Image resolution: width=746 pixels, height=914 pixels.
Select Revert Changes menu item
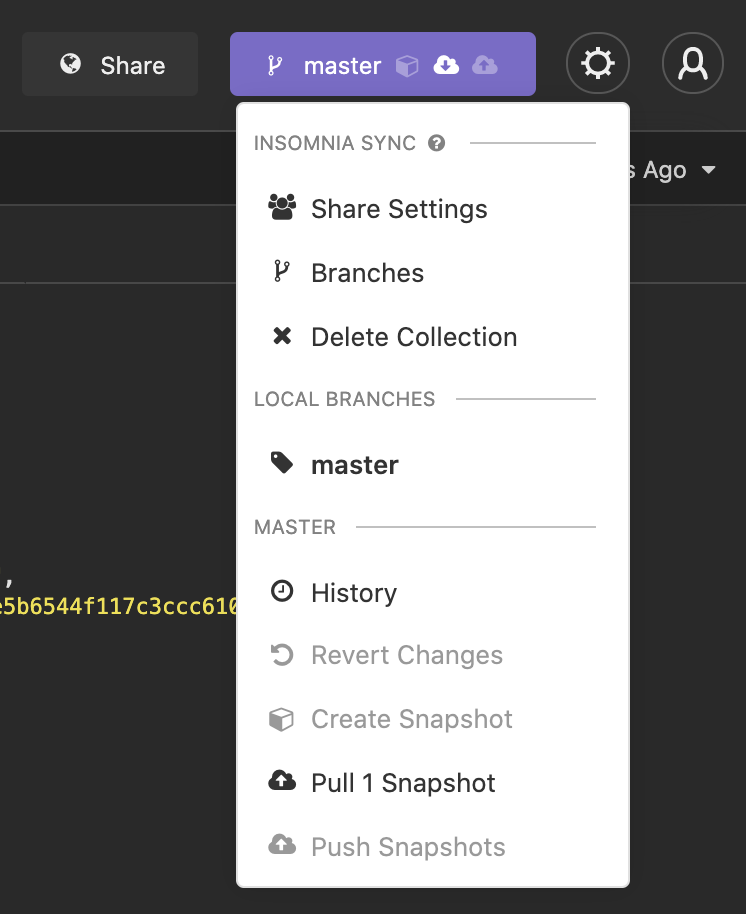[407, 656]
